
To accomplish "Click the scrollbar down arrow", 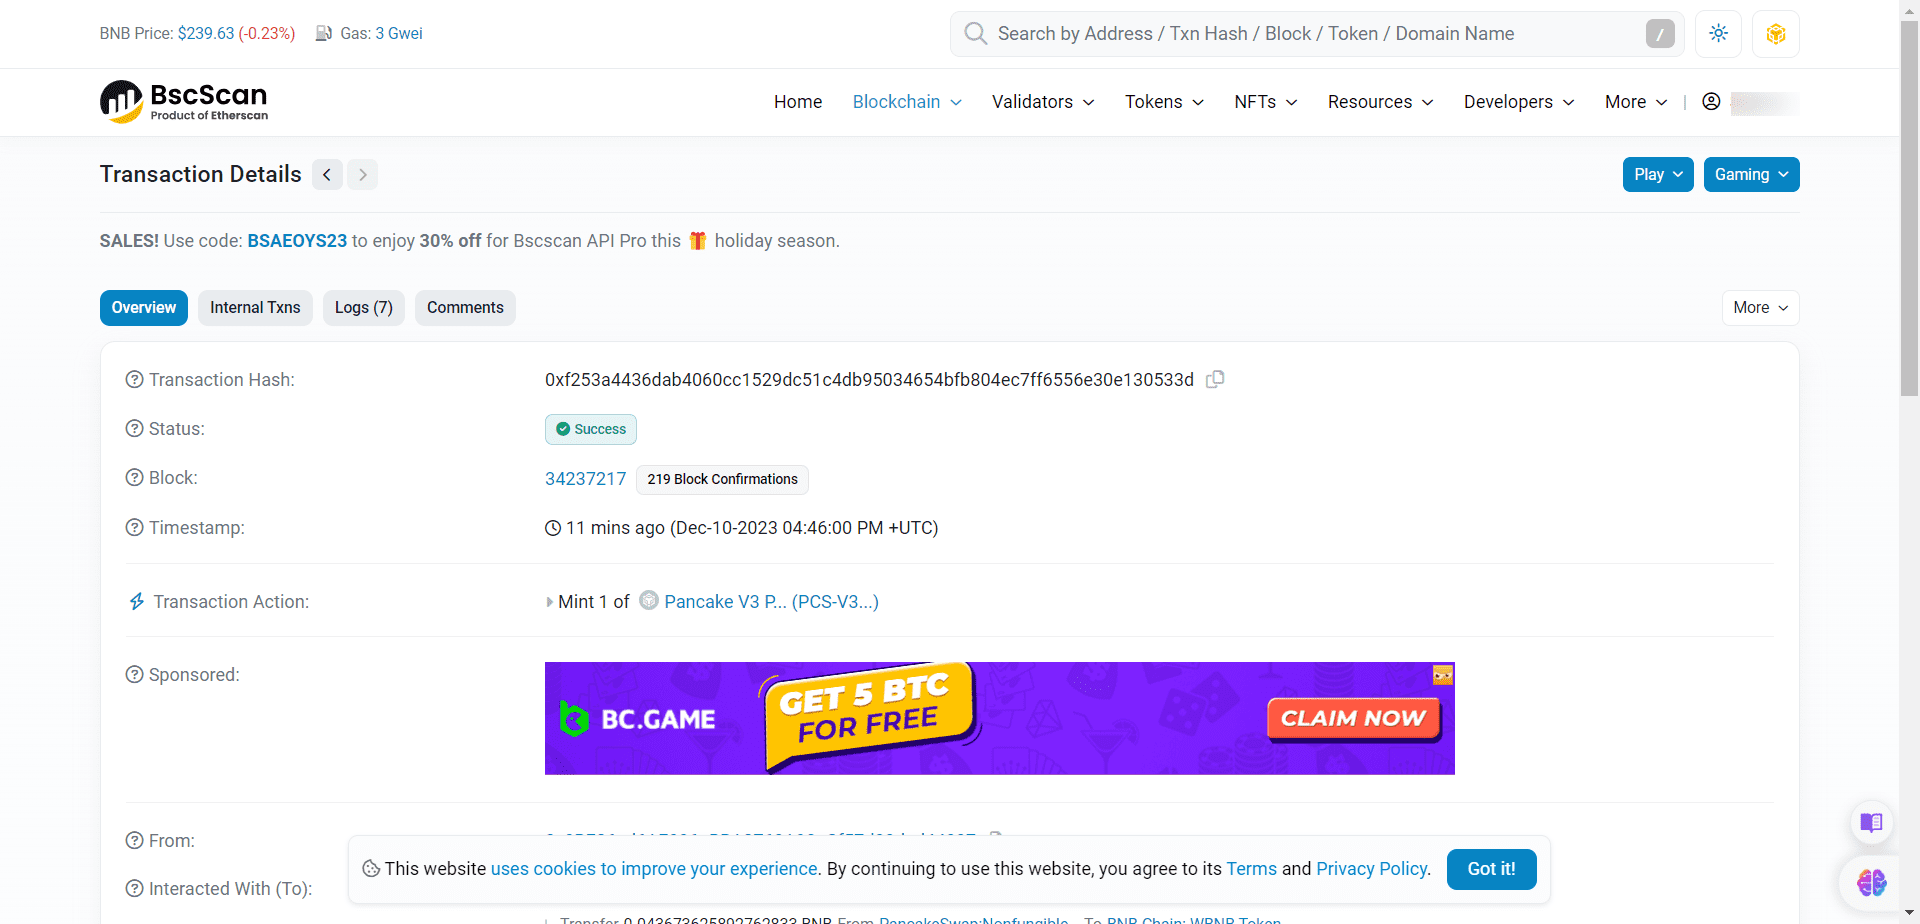I will point(1909,914).
